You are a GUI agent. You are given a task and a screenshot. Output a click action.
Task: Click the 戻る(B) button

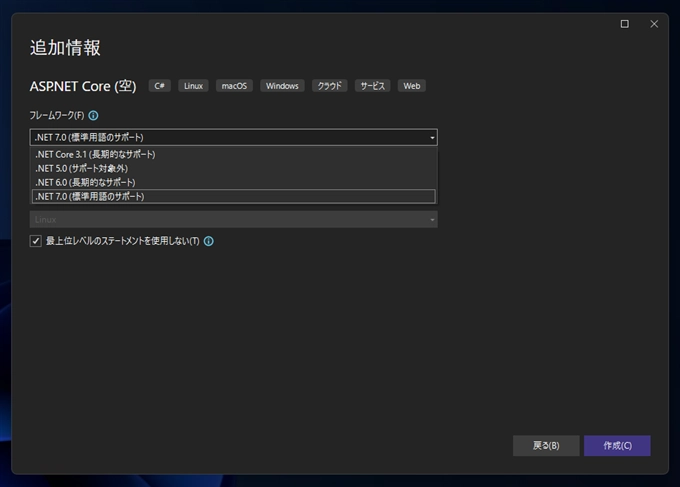coord(546,446)
